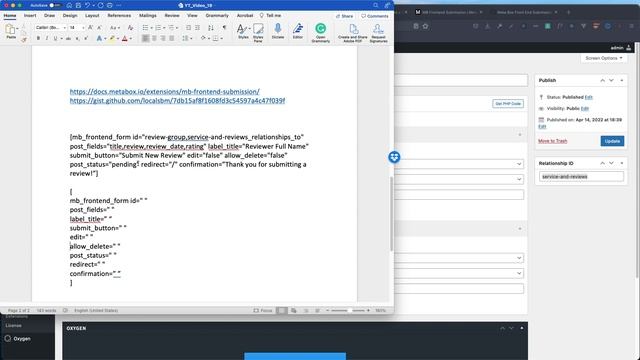Screen dimensions: 640x360
Task: Click the sort icon in ribbon
Action: pyautogui.click(x=211, y=28)
